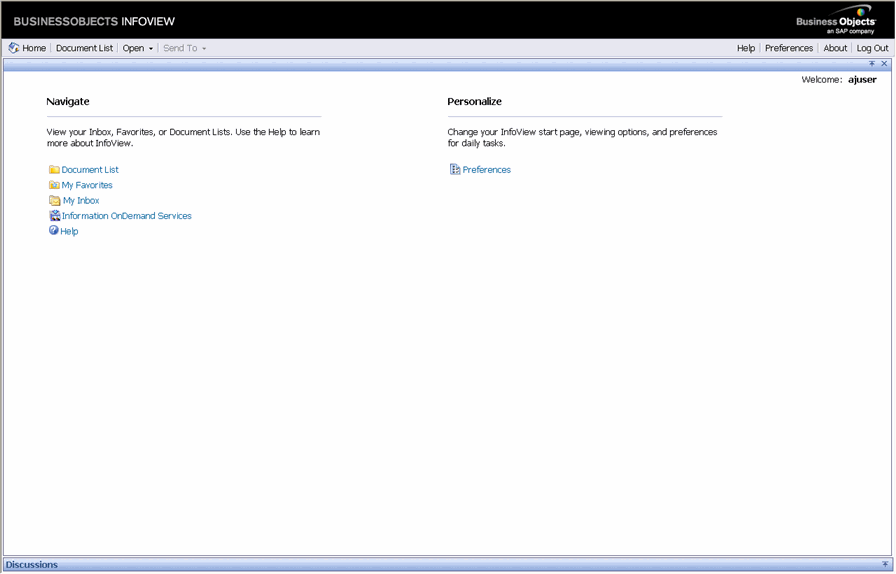Pin the top panel with pushpin icon
Screen dimensions: 896x574
[x=872, y=63]
